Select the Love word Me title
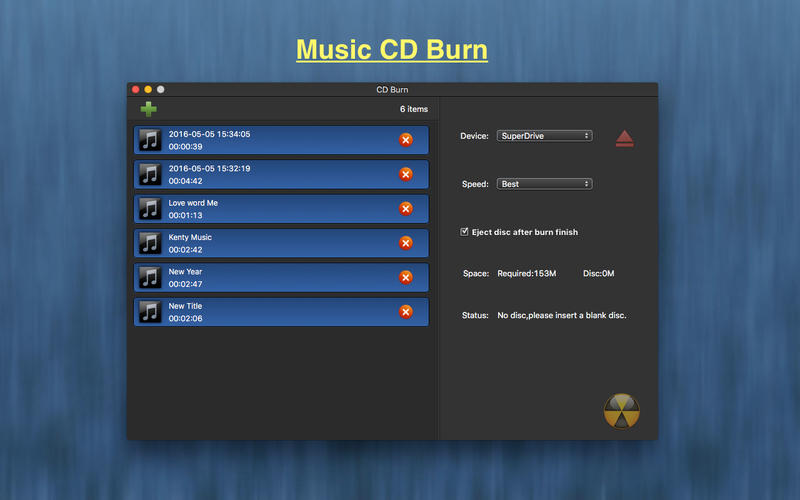 pos(193,203)
